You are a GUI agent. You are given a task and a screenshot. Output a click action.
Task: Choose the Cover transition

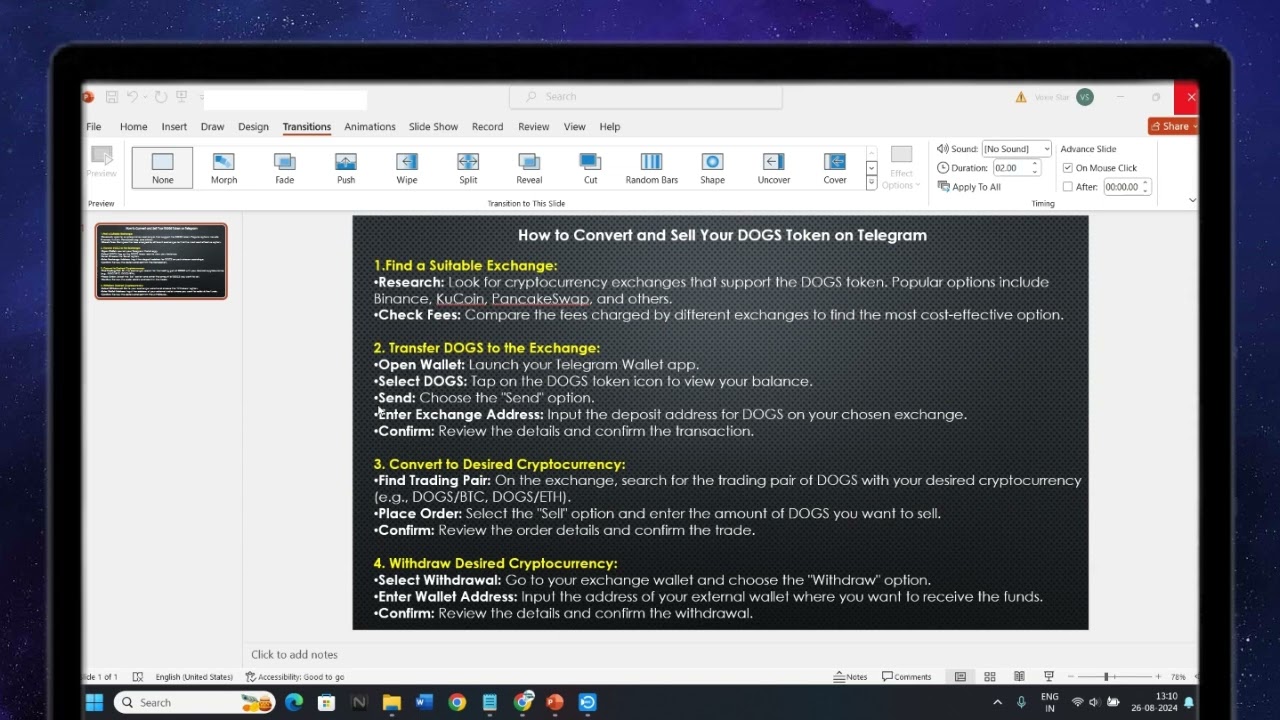[835, 168]
